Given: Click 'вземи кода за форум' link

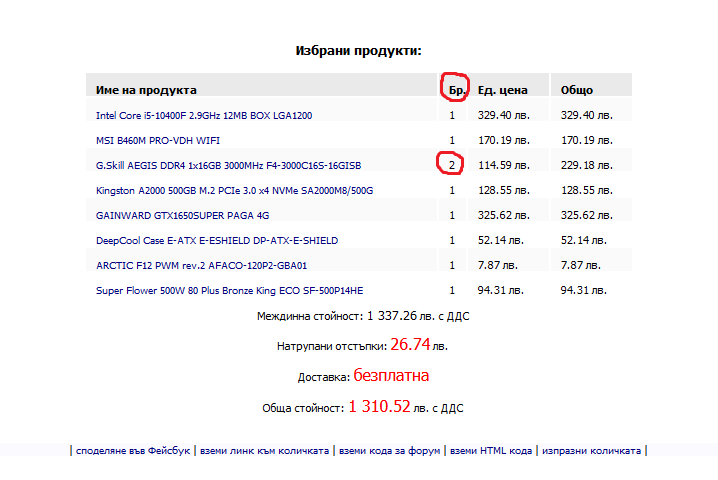Looking at the screenshot, I should tap(389, 451).
